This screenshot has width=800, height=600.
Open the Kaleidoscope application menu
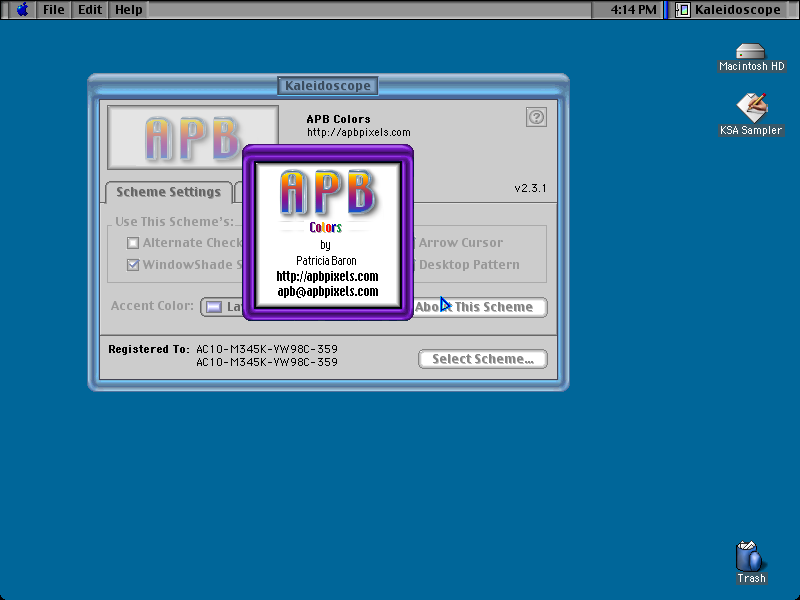[x=729, y=10]
